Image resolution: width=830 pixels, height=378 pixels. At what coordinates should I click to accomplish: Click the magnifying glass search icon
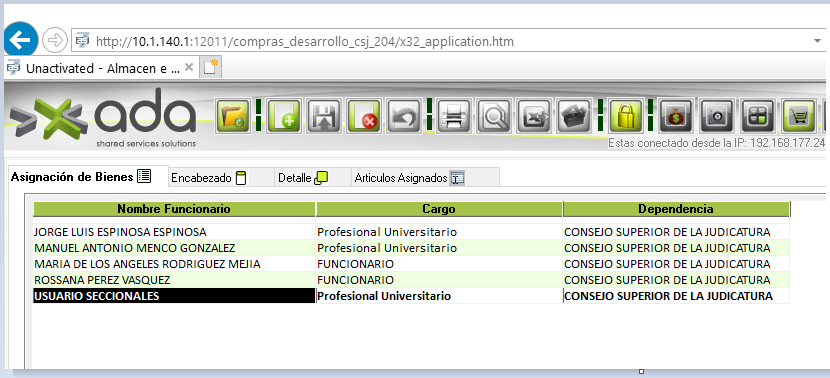coord(493,116)
